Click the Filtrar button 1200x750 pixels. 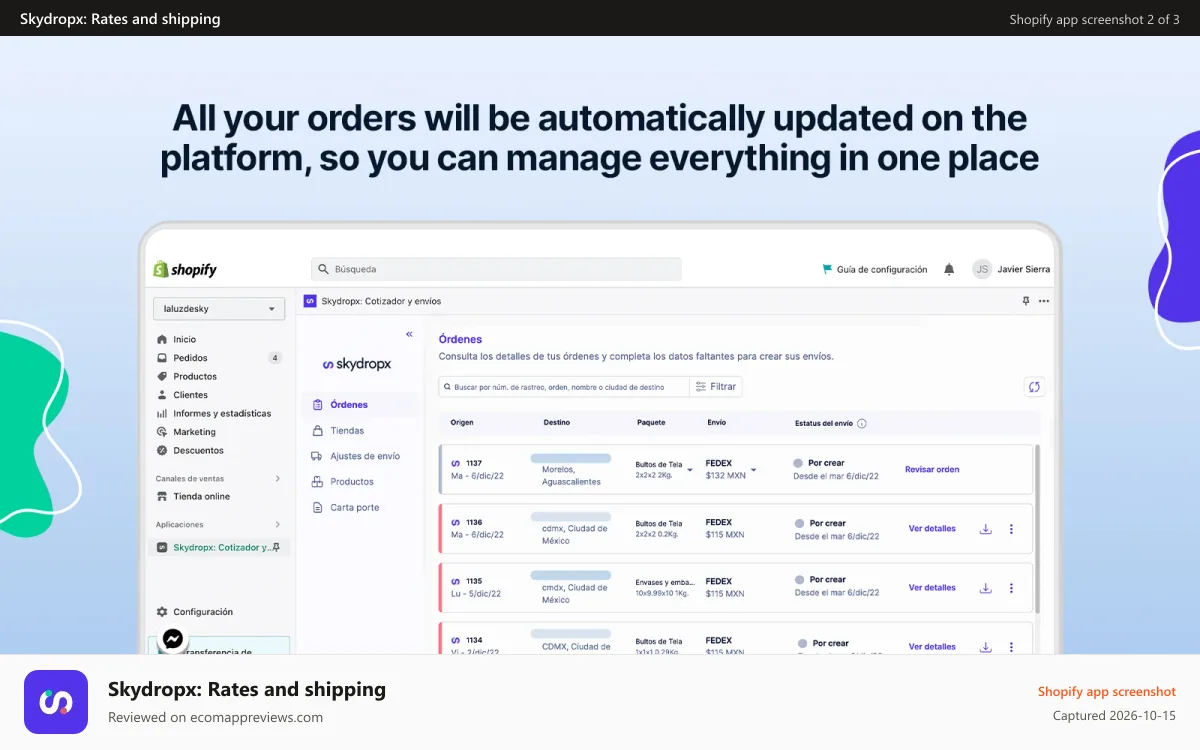tap(716, 387)
